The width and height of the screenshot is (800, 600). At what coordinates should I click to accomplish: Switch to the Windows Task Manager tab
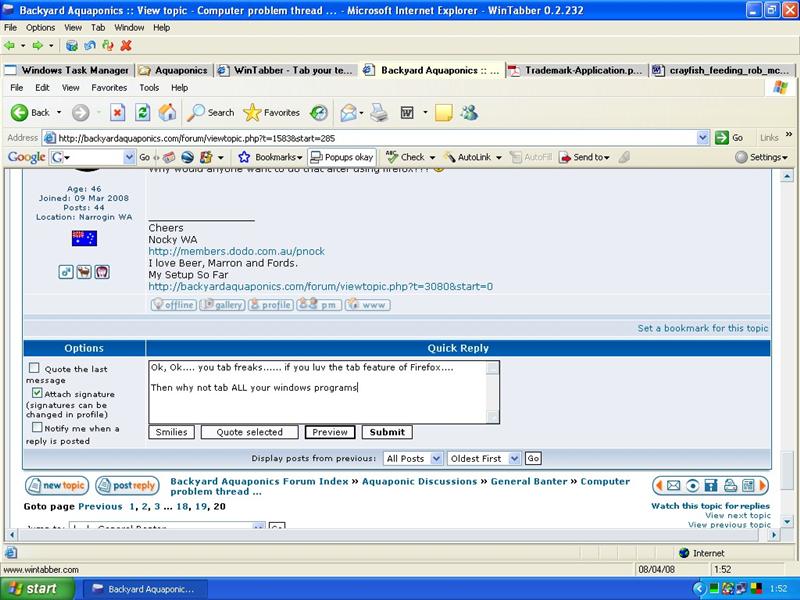click(70, 70)
